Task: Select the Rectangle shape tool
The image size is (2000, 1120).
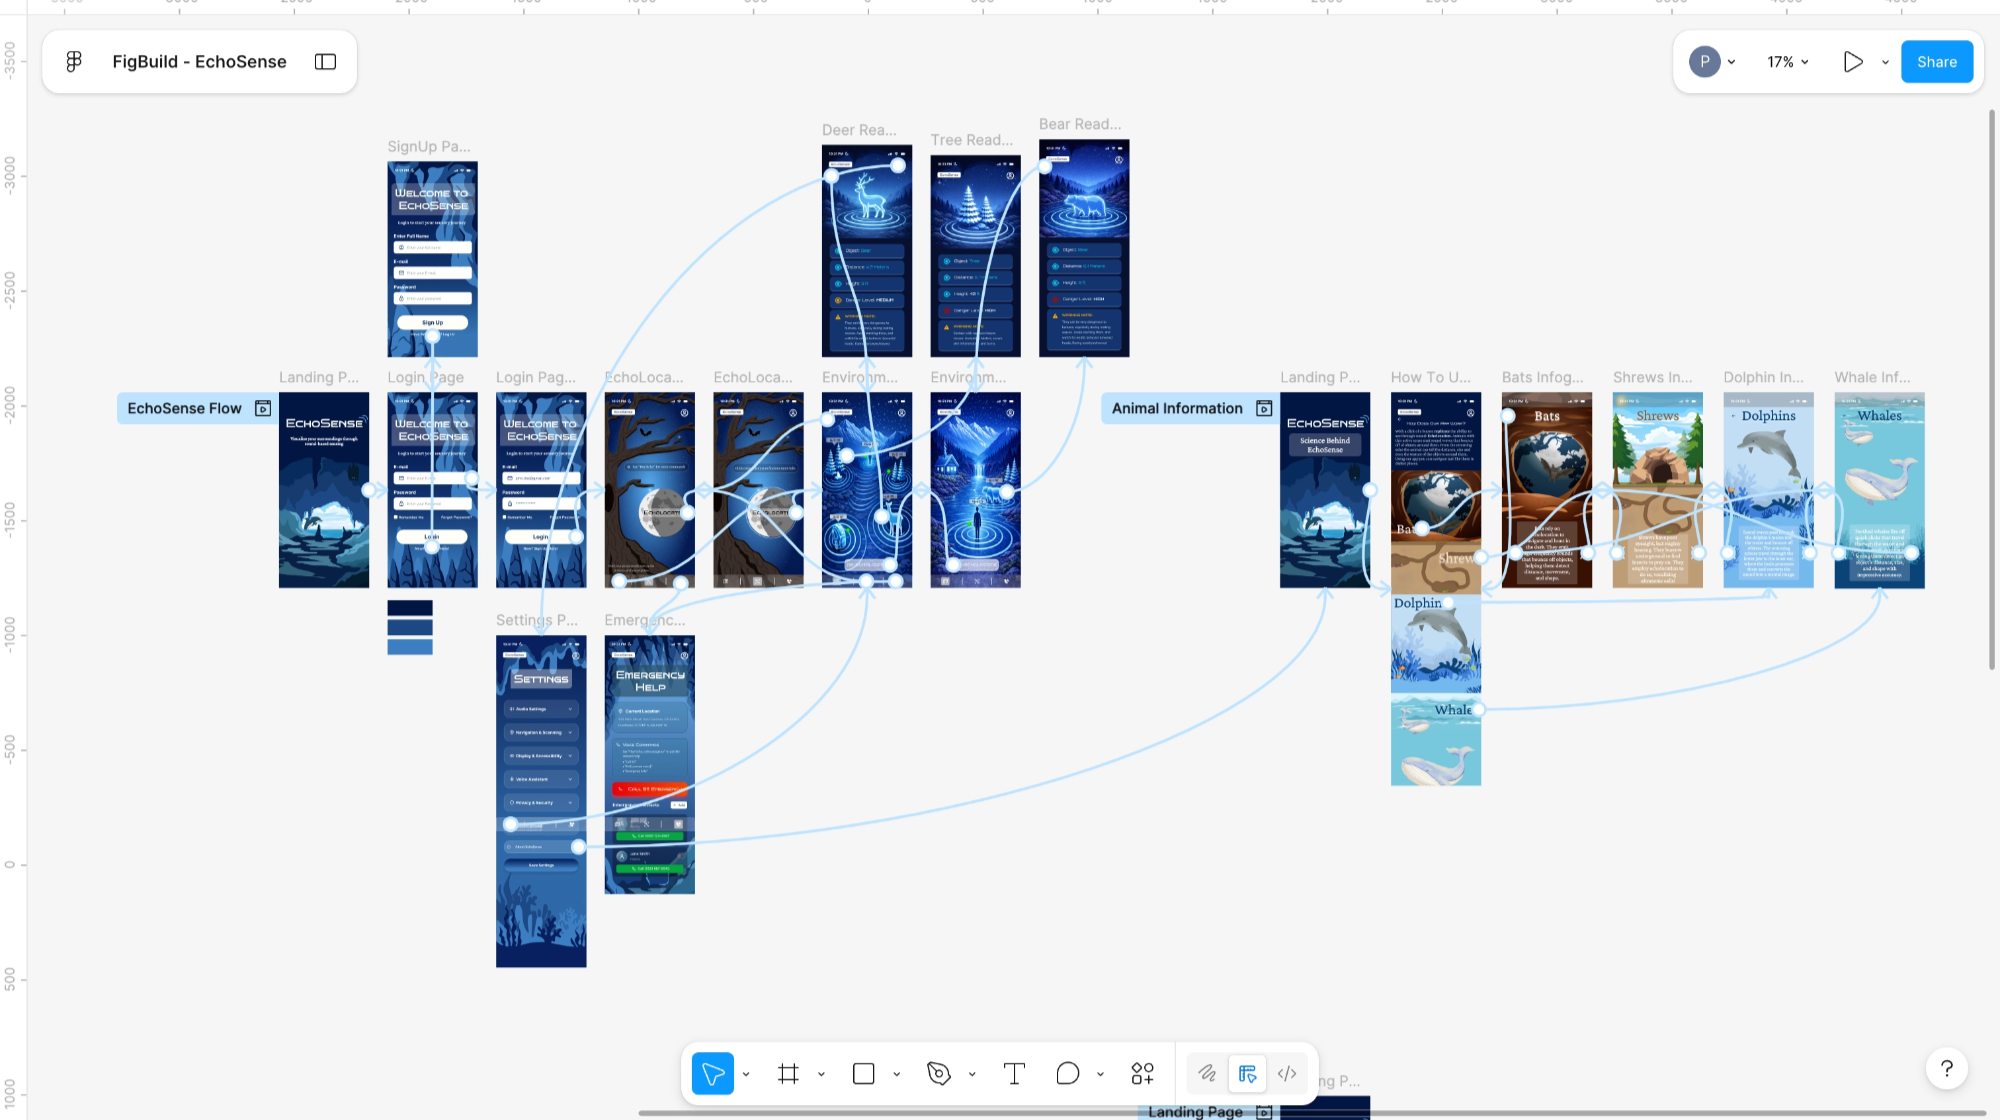Action: click(863, 1073)
